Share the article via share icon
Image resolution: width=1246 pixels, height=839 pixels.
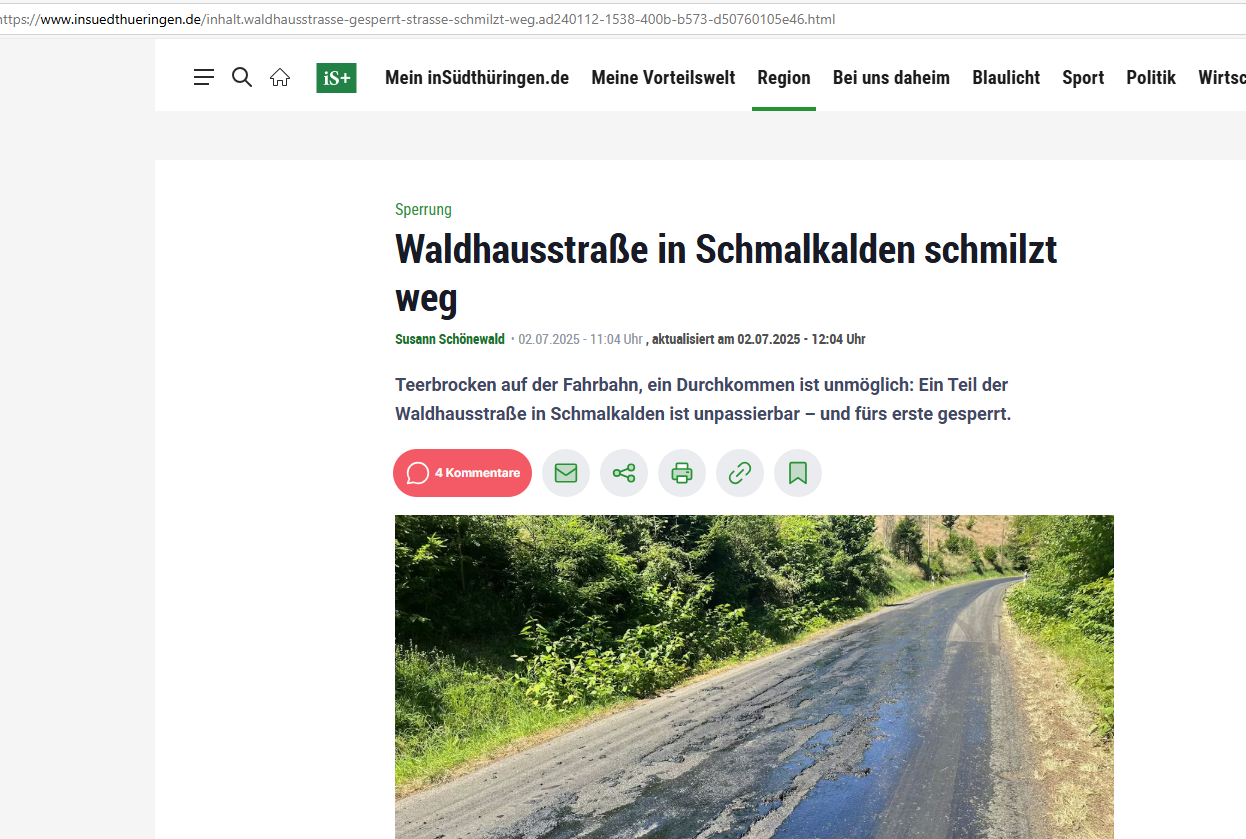(624, 473)
